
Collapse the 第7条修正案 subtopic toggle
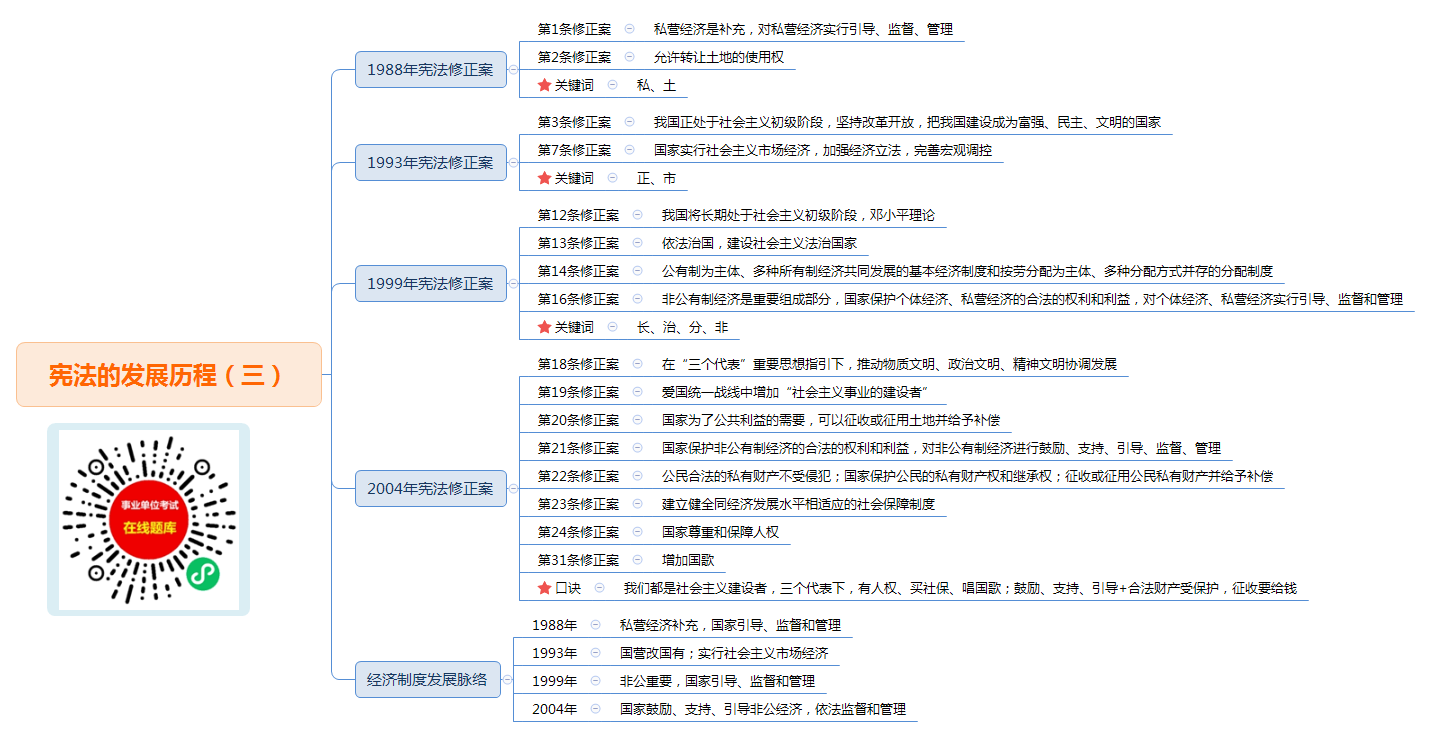(x=629, y=150)
